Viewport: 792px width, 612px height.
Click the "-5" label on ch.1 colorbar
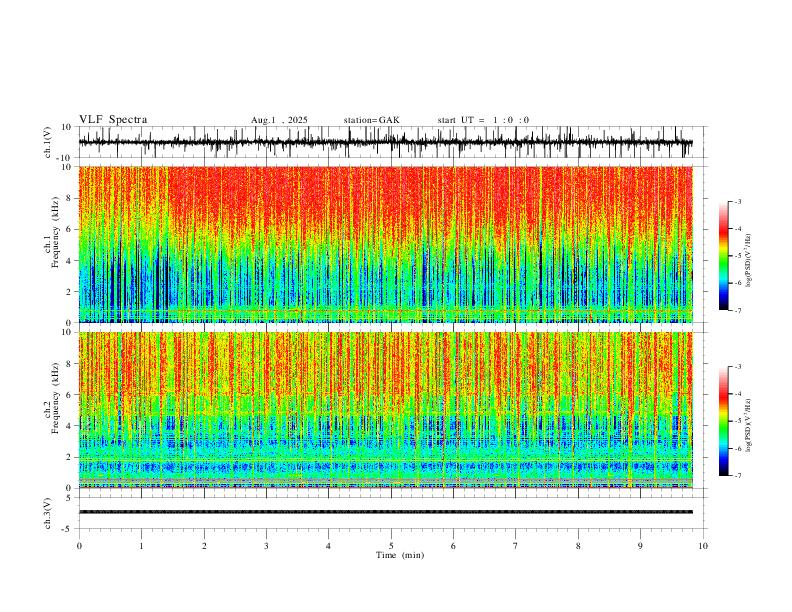(738, 256)
